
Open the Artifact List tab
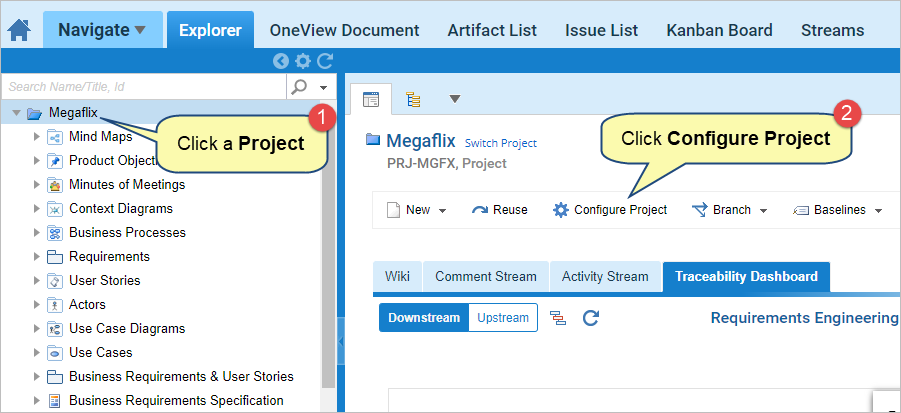492,30
